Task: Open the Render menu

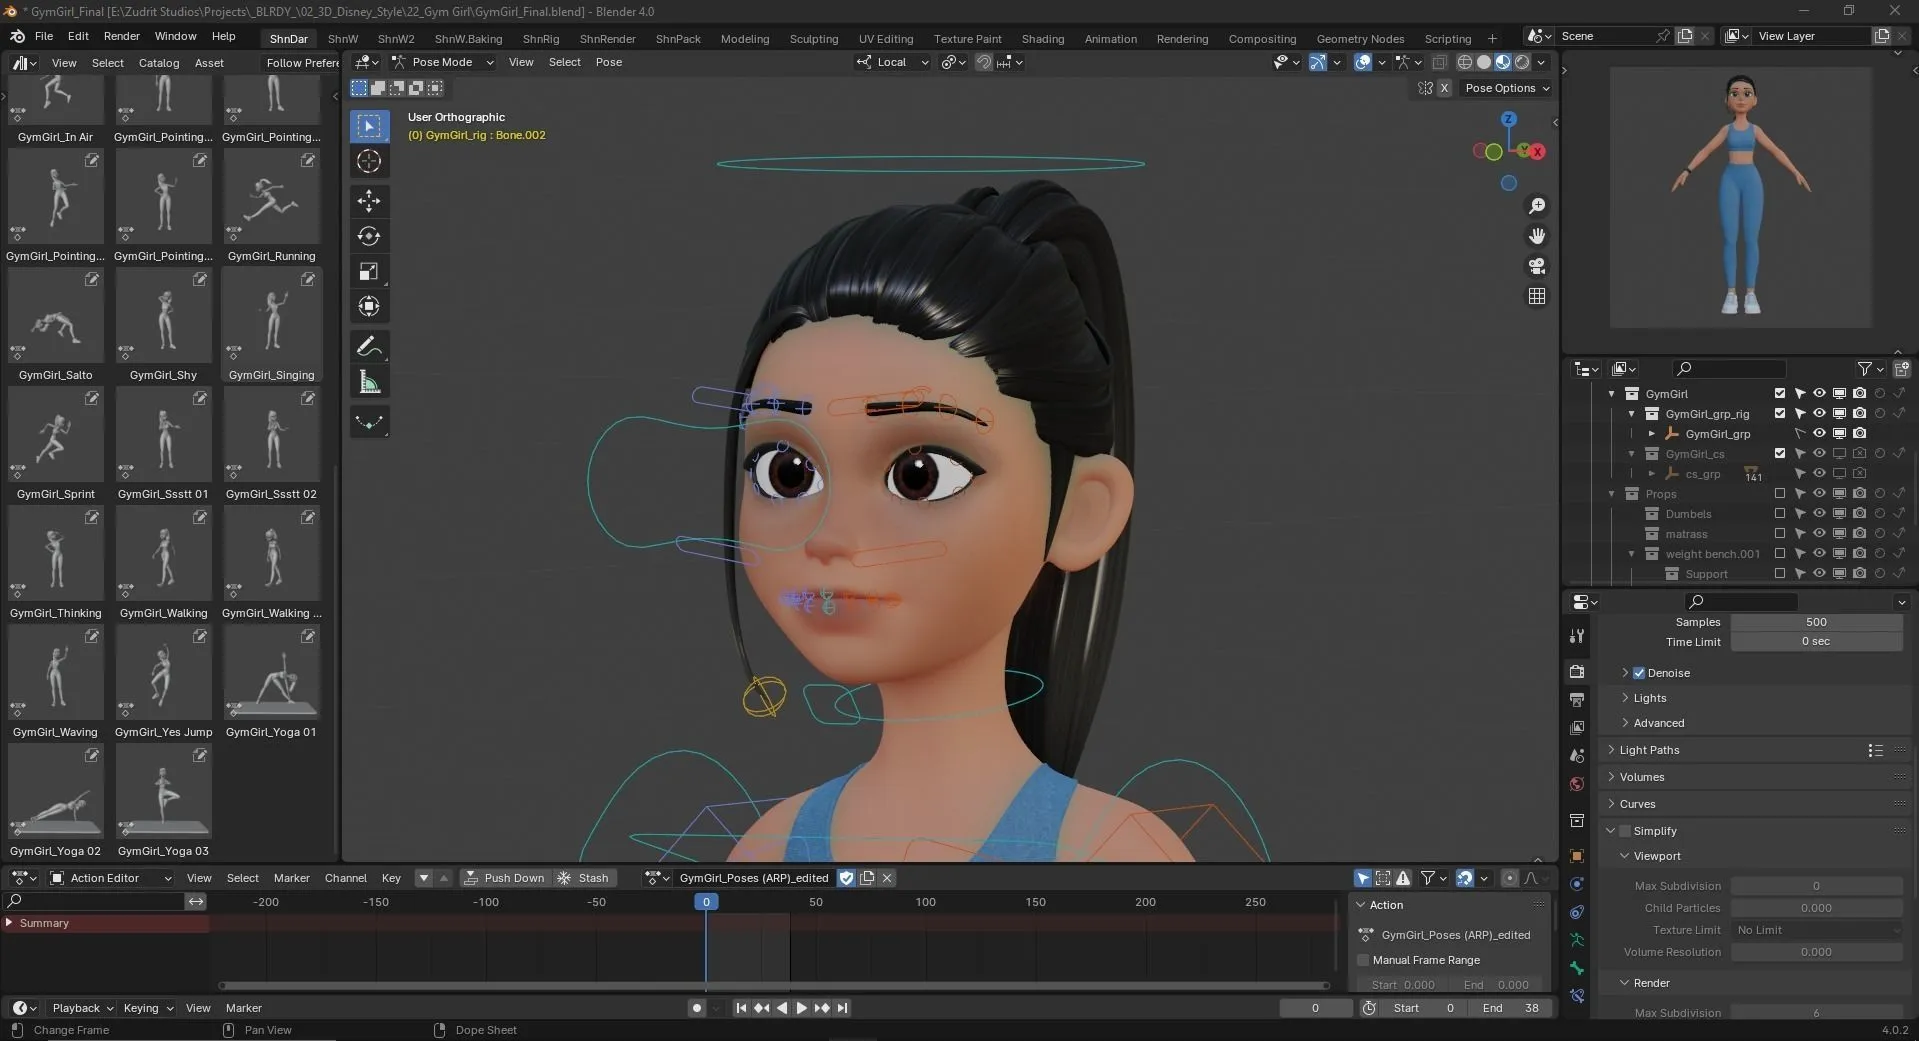Action: click(x=121, y=36)
